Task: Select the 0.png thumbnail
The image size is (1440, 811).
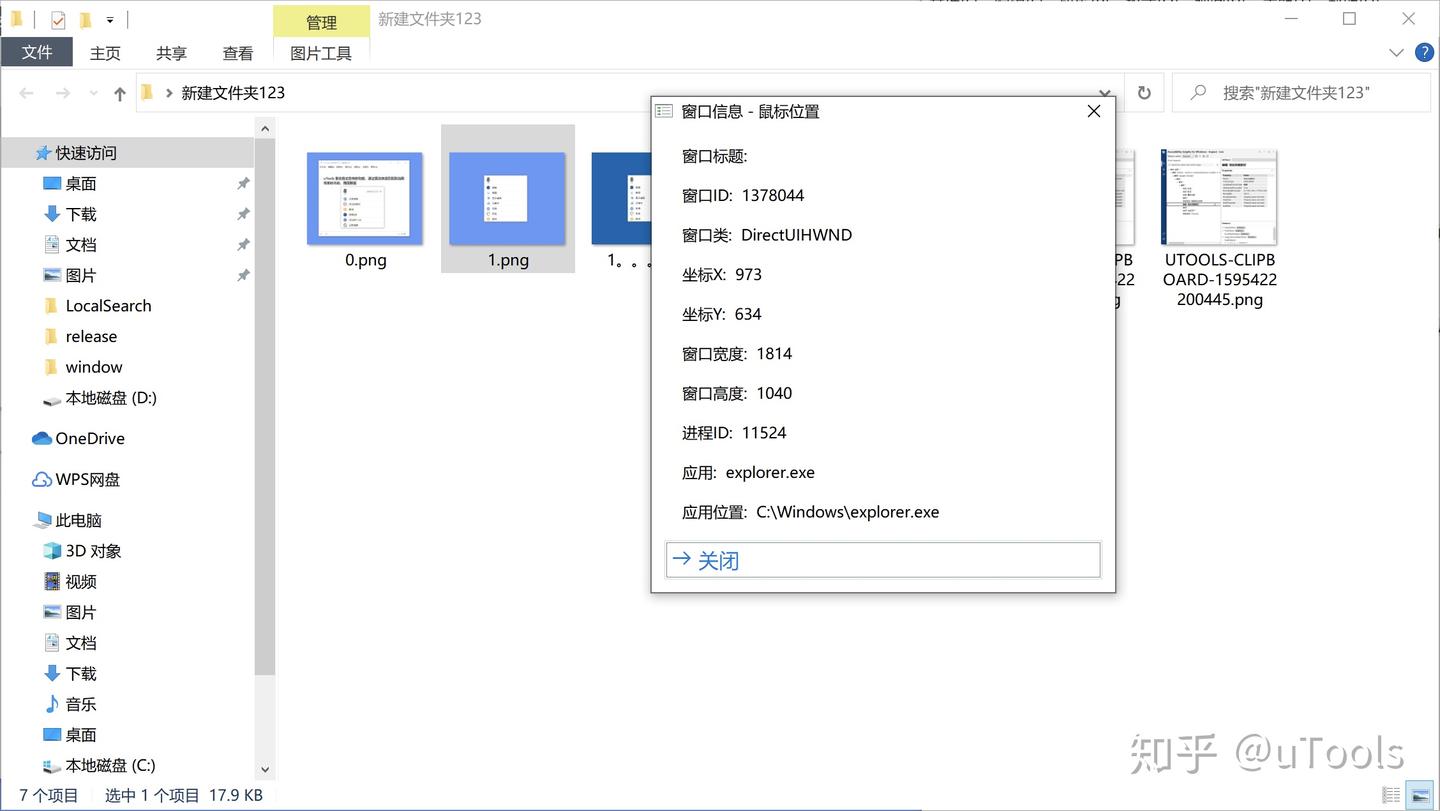Action: tap(364, 197)
